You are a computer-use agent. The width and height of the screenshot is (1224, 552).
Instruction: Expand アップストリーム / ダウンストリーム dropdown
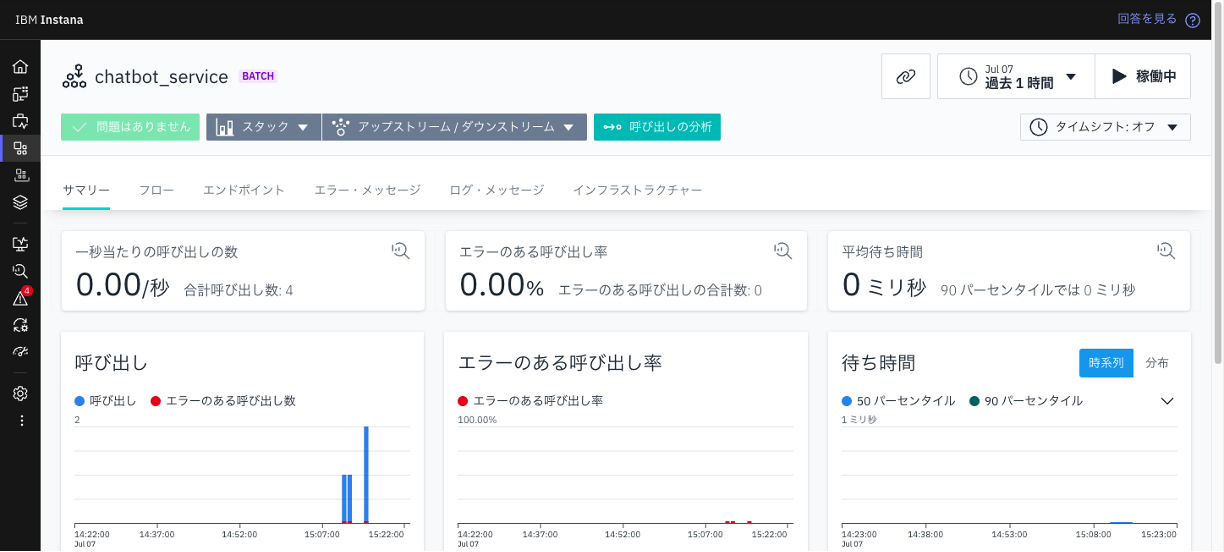coord(454,127)
